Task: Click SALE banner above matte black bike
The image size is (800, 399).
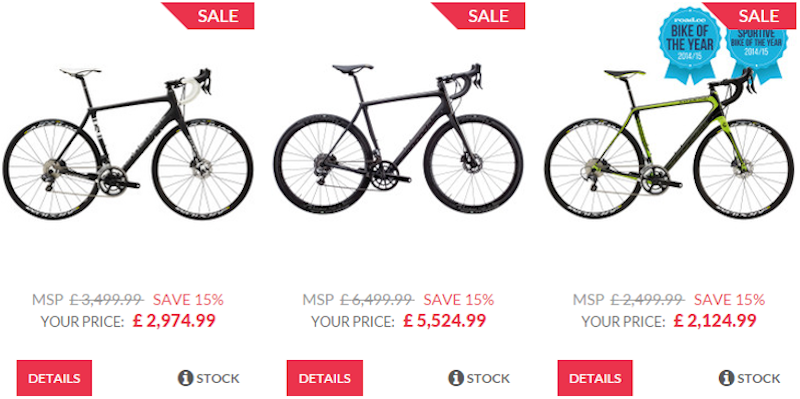Action: (x=479, y=15)
